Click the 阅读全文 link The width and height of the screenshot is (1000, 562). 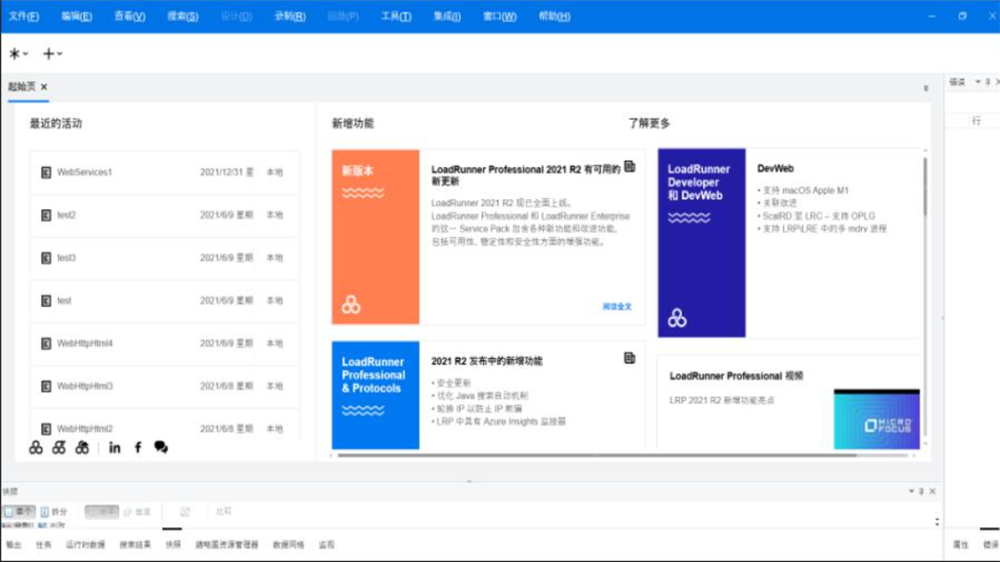click(x=617, y=307)
